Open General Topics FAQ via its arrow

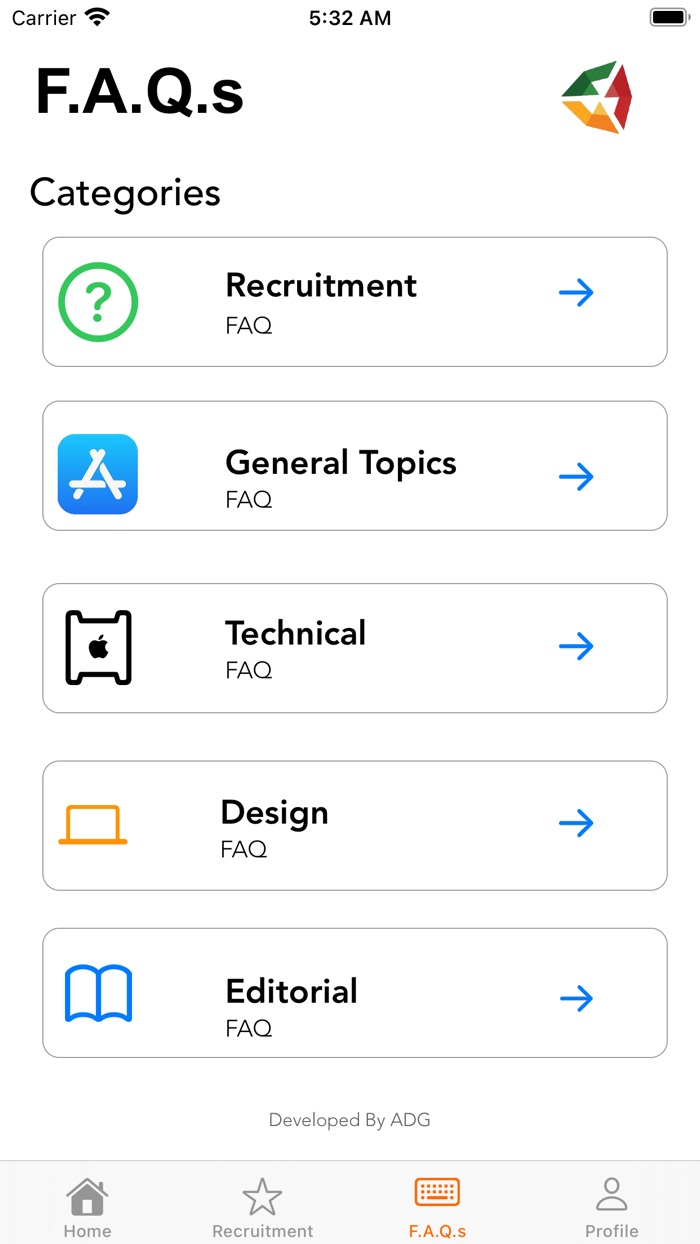[x=576, y=477]
